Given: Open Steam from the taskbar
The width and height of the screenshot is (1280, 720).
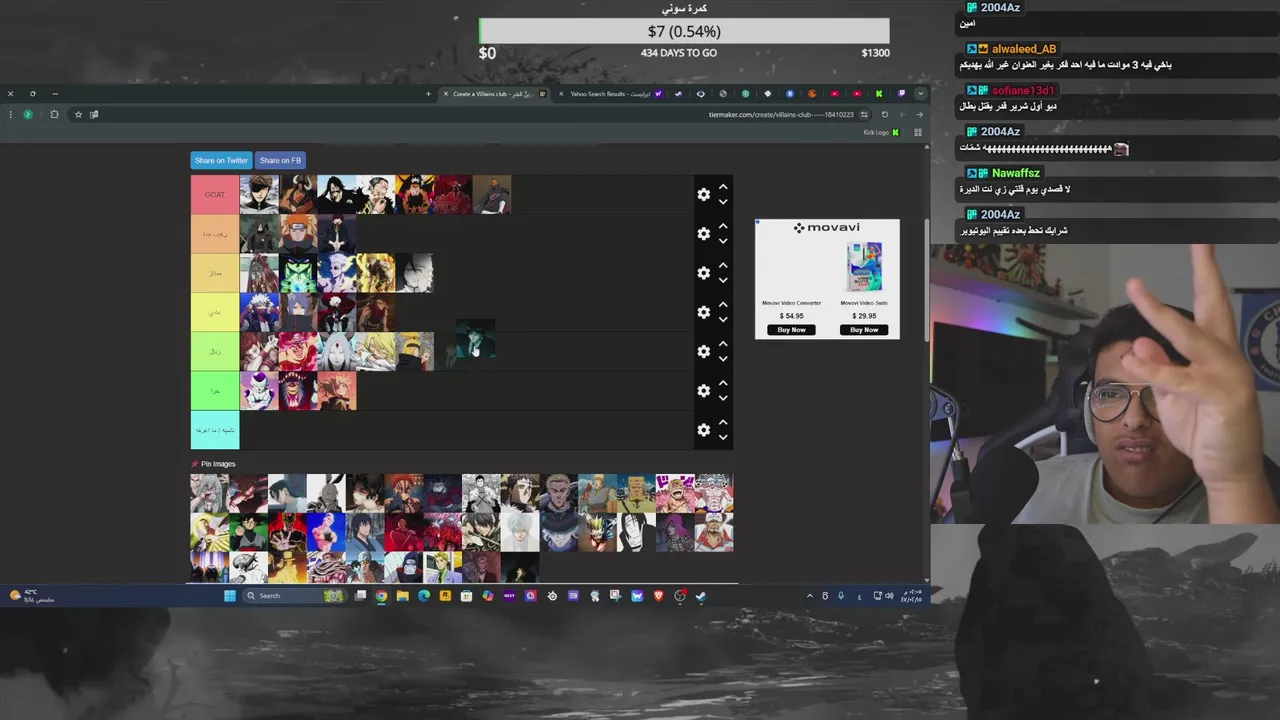Looking at the screenshot, I should point(701,596).
